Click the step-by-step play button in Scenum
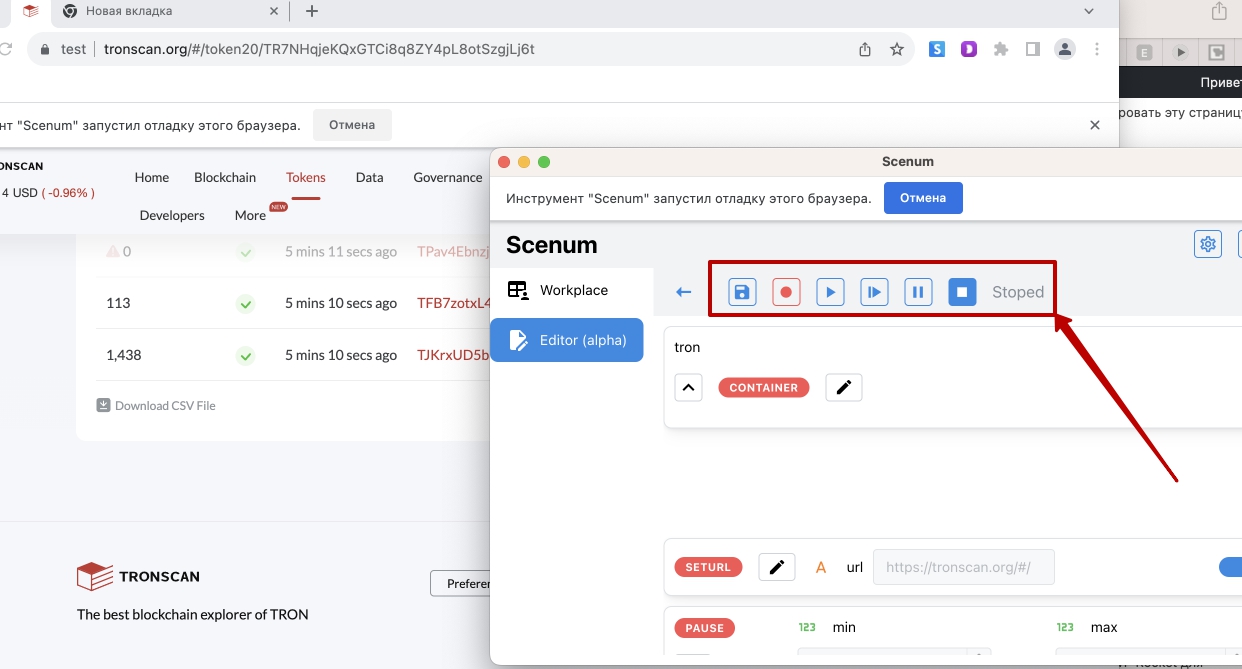Viewport: 1242px width, 669px height. pyautogui.click(x=874, y=292)
